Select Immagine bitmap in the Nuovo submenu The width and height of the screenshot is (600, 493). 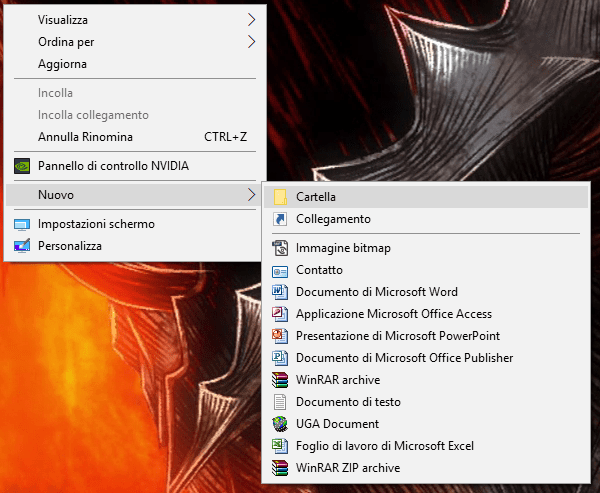[343, 248]
